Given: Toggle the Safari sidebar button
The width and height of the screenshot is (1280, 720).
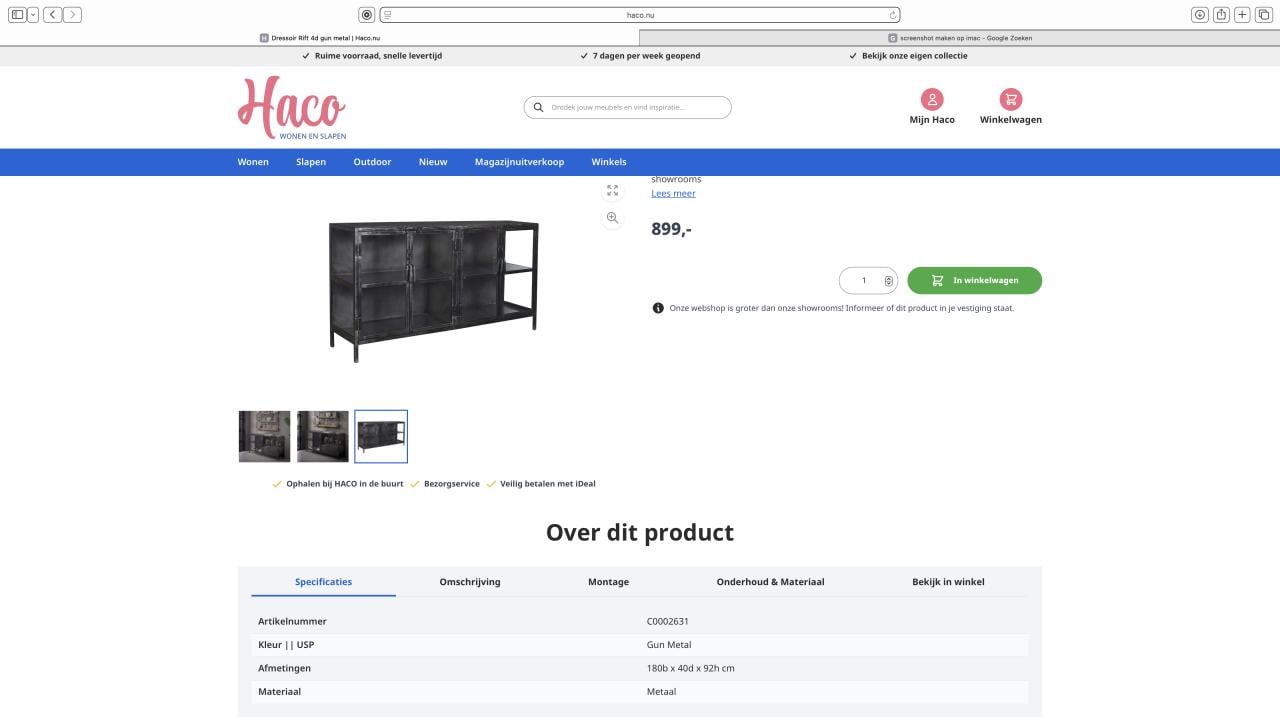Looking at the screenshot, I should pyautogui.click(x=17, y=15).
